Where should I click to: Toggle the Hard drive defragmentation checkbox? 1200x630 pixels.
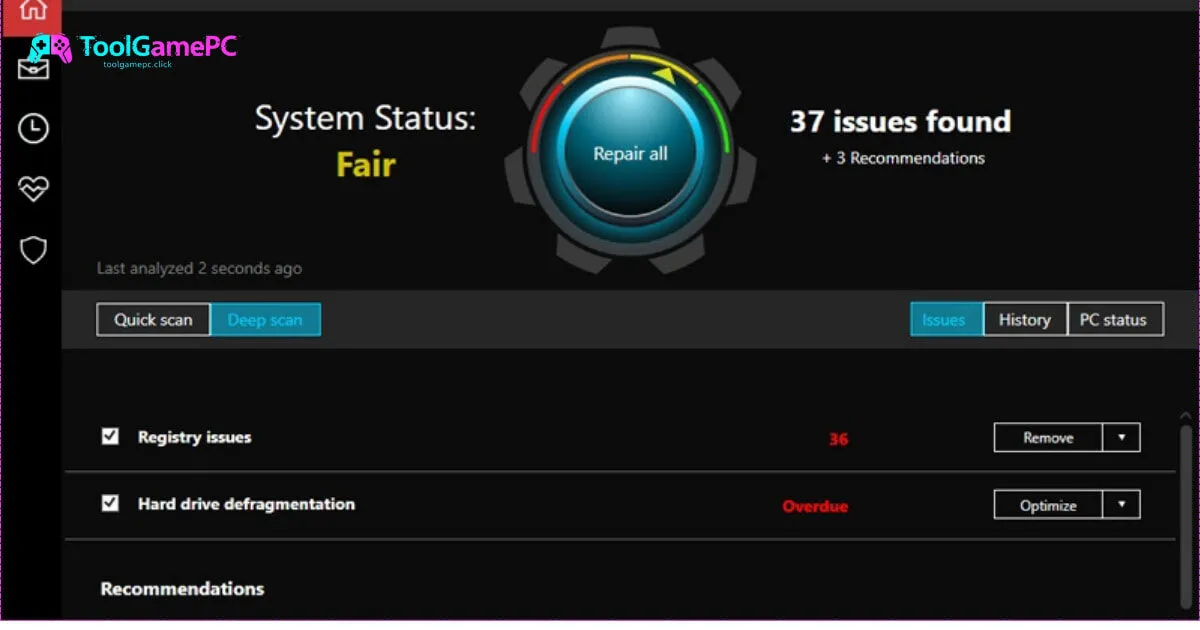click(x=110, y=504)
